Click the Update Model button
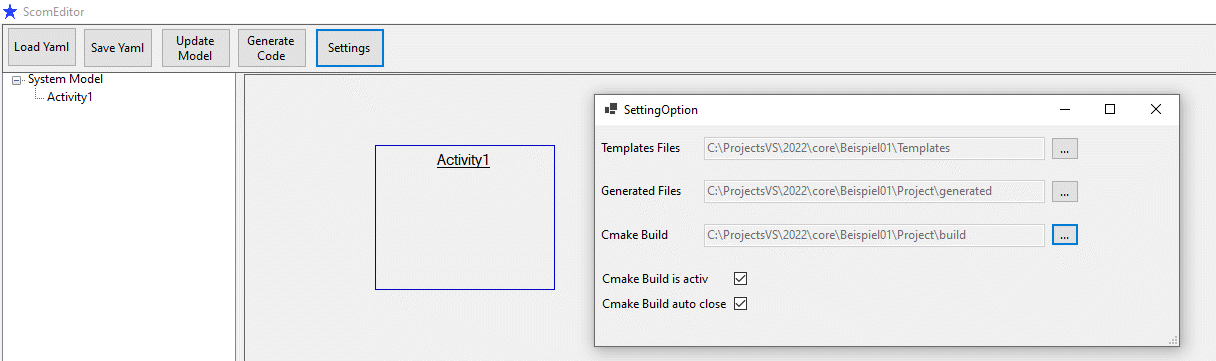The width and height of the screenshot is (1216, 361). [195, 48]
